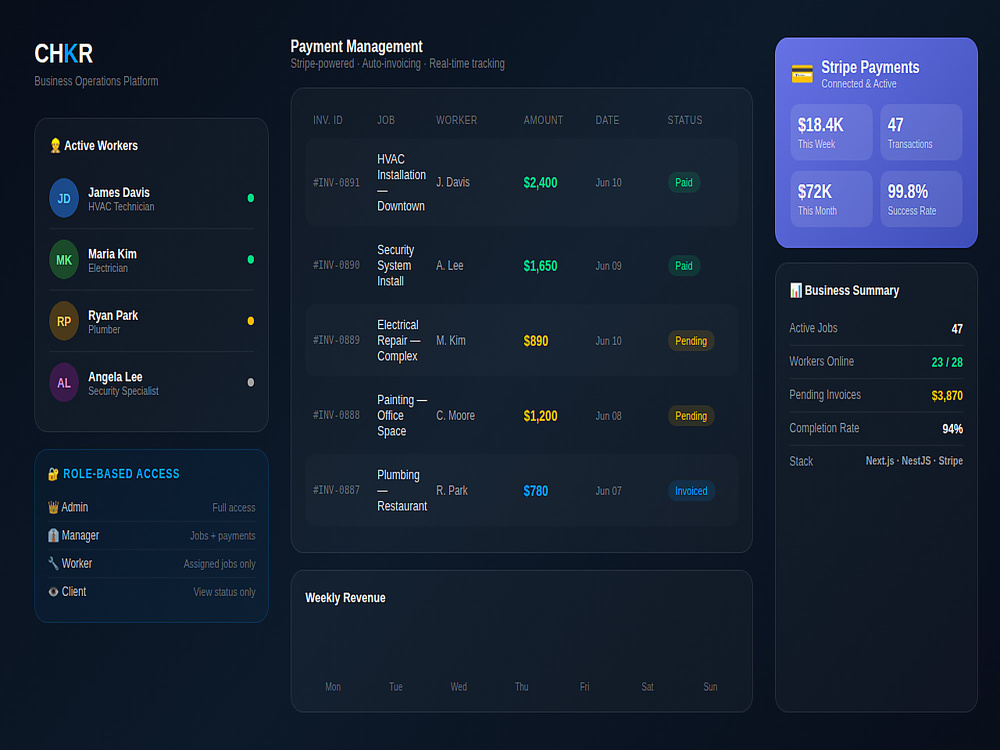Open the 99.8% Success Rate card
1000x750 pixels.
(x=921, y=199)
